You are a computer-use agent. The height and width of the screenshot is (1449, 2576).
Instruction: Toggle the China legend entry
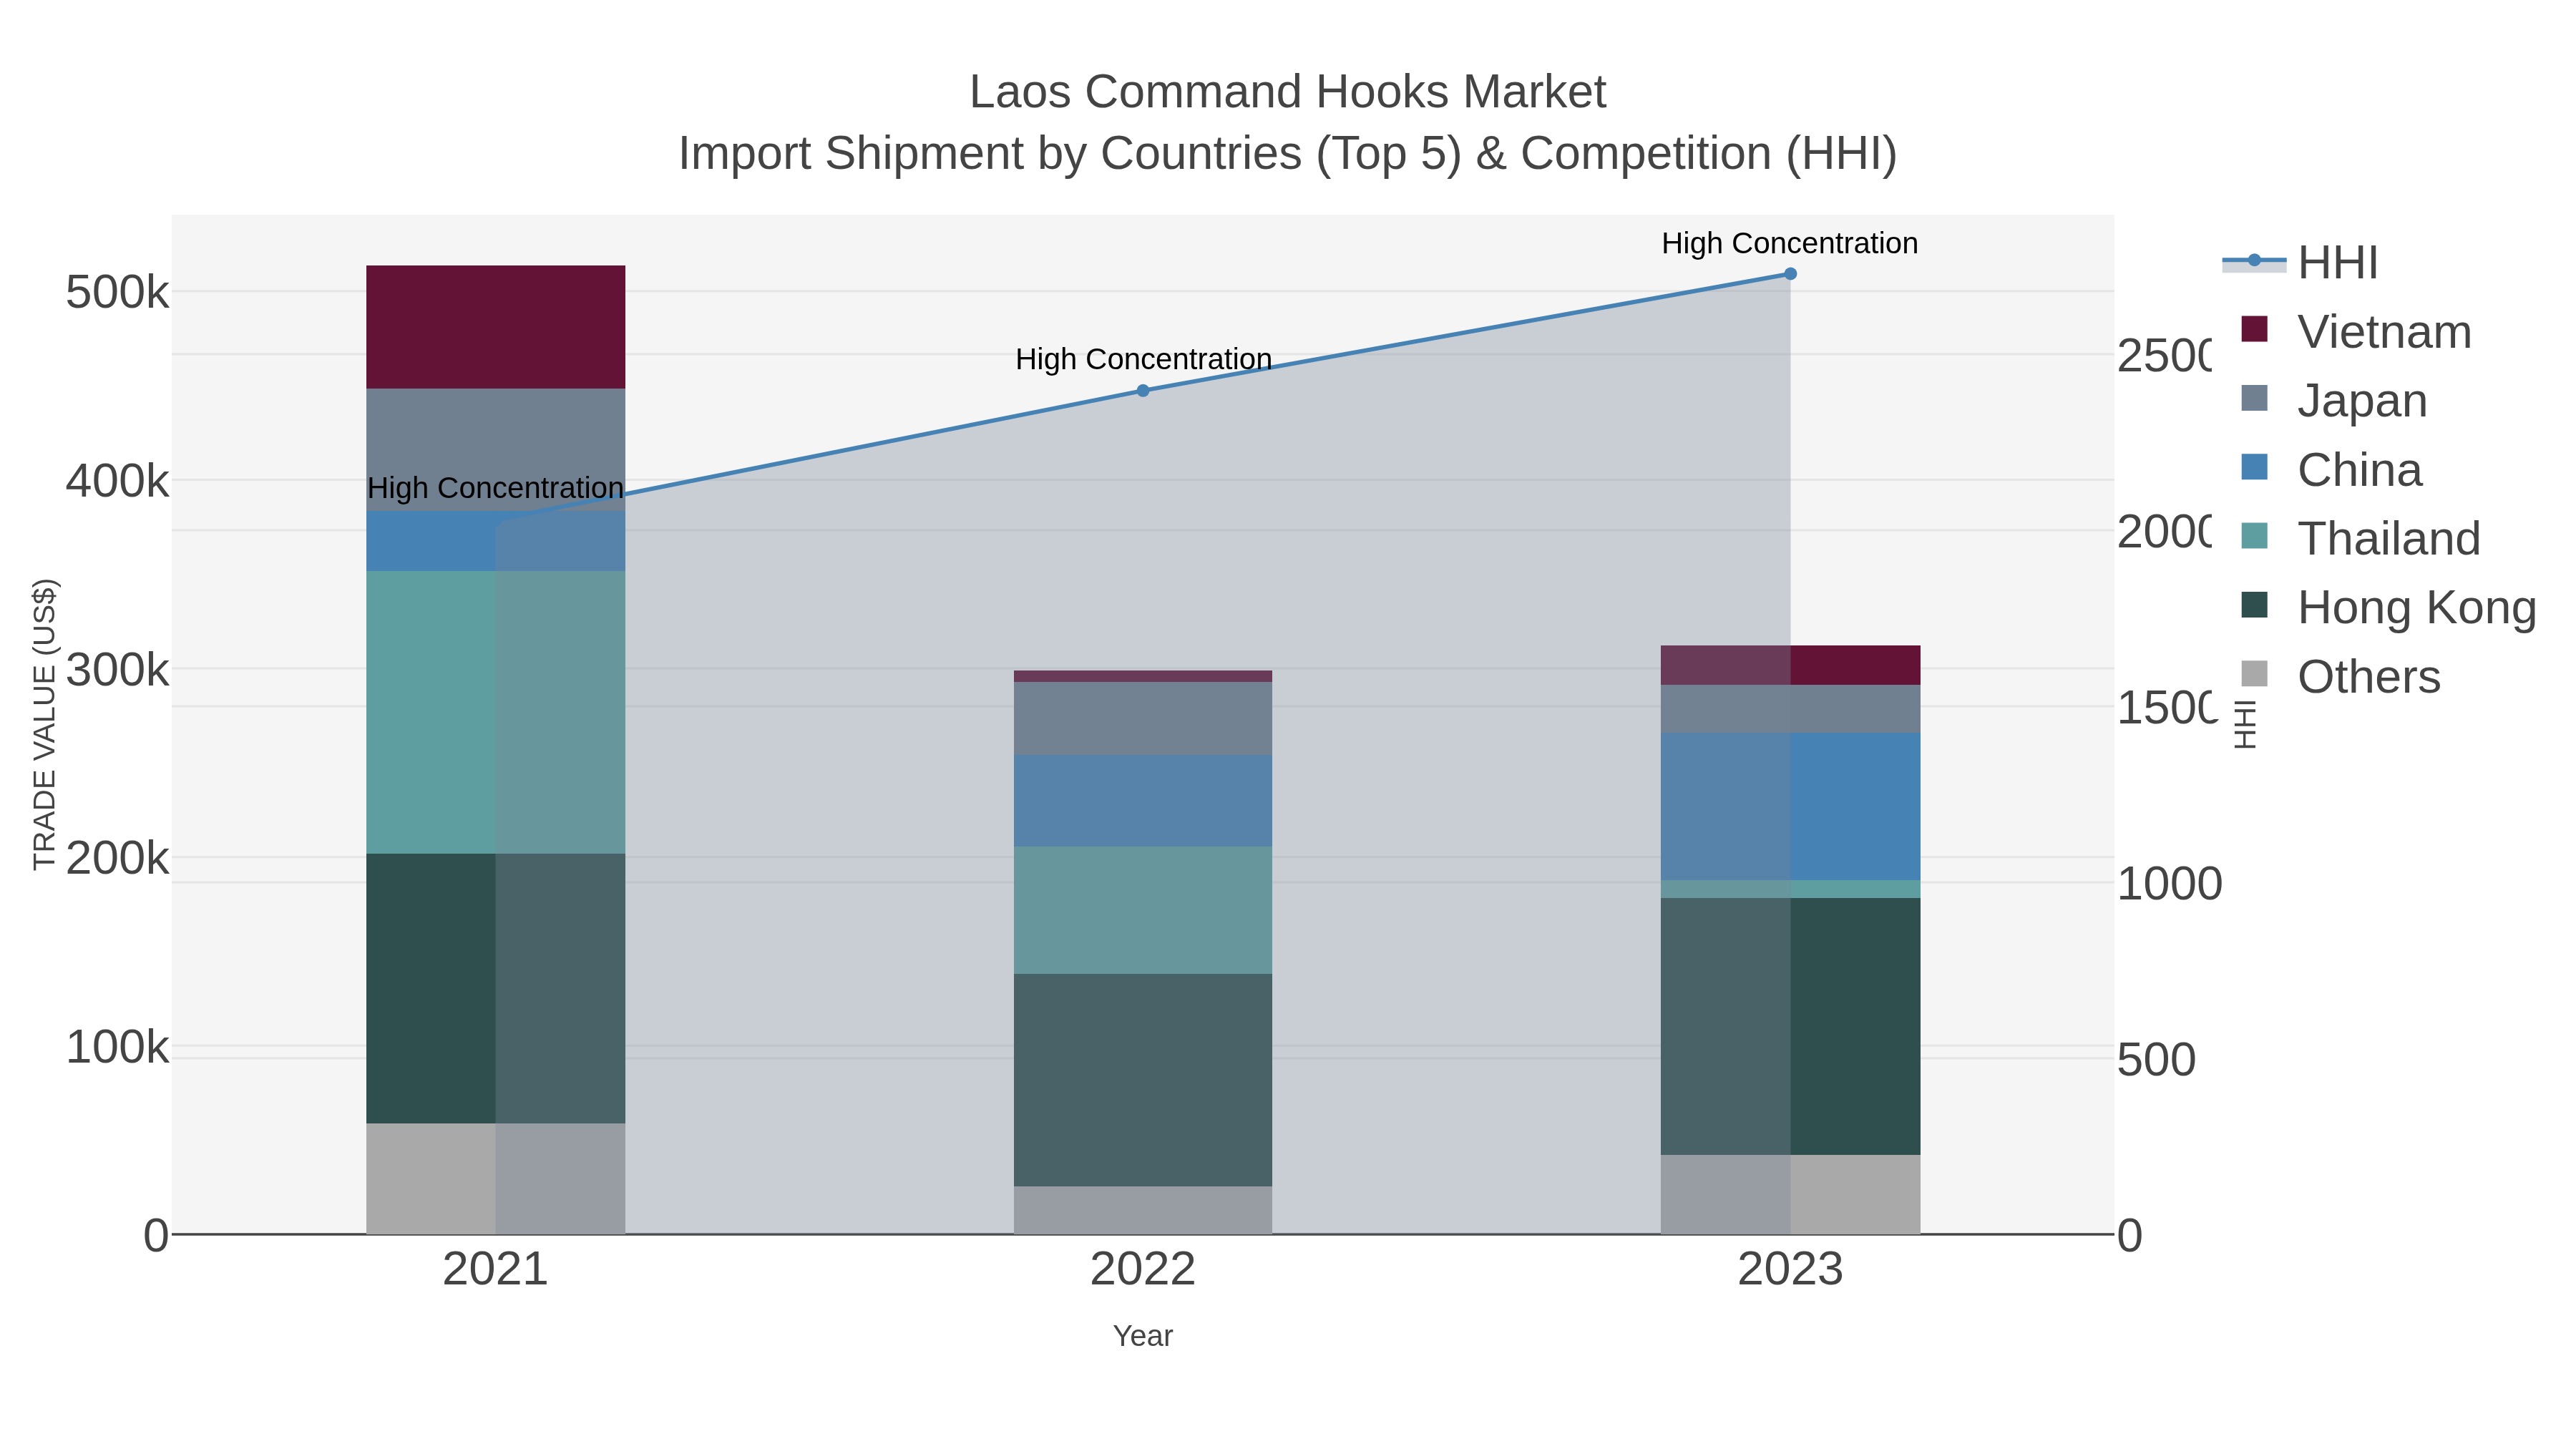[2331, 470]
